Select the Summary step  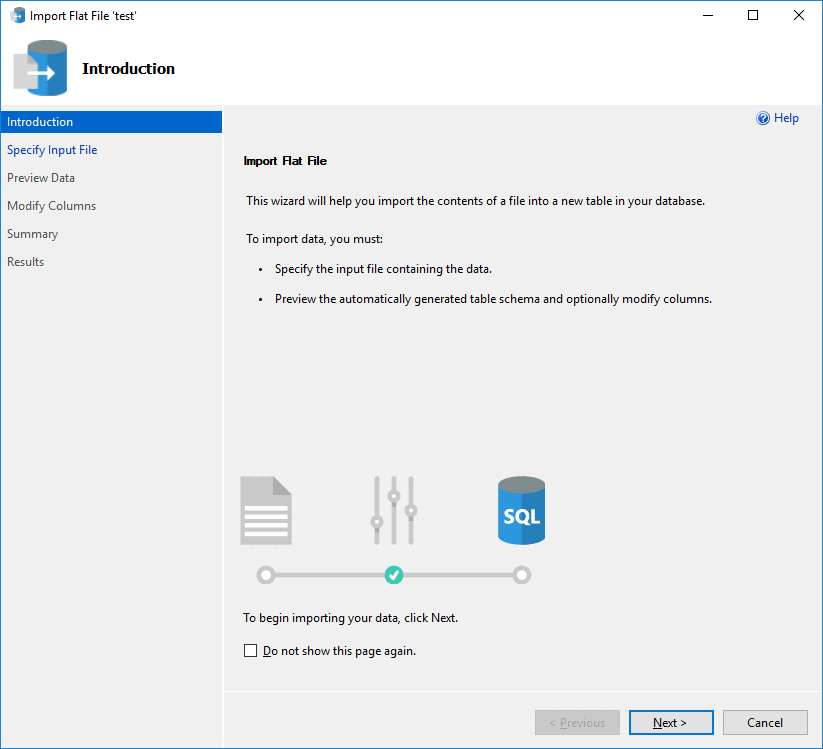[x=32, y=233]
